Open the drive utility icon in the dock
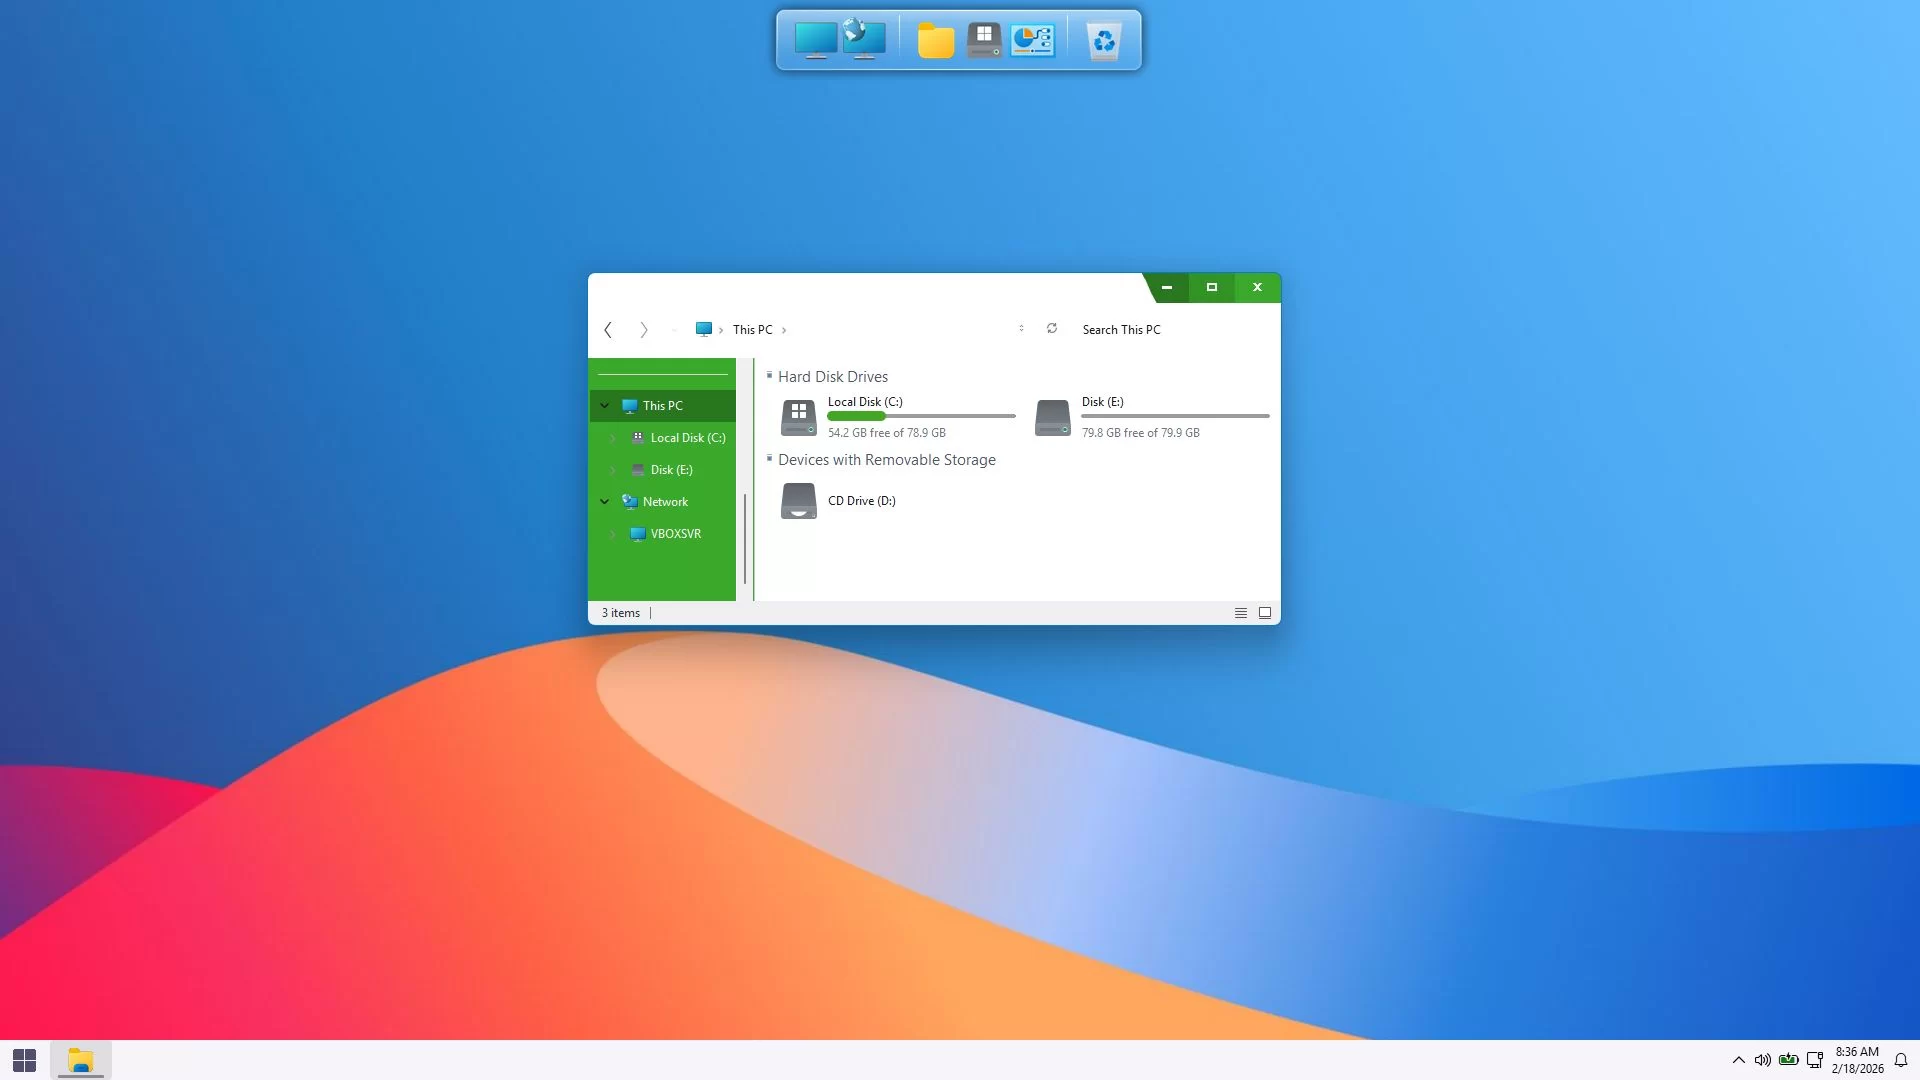This screenshot has height=1080, width=1920. coord(984,40)
